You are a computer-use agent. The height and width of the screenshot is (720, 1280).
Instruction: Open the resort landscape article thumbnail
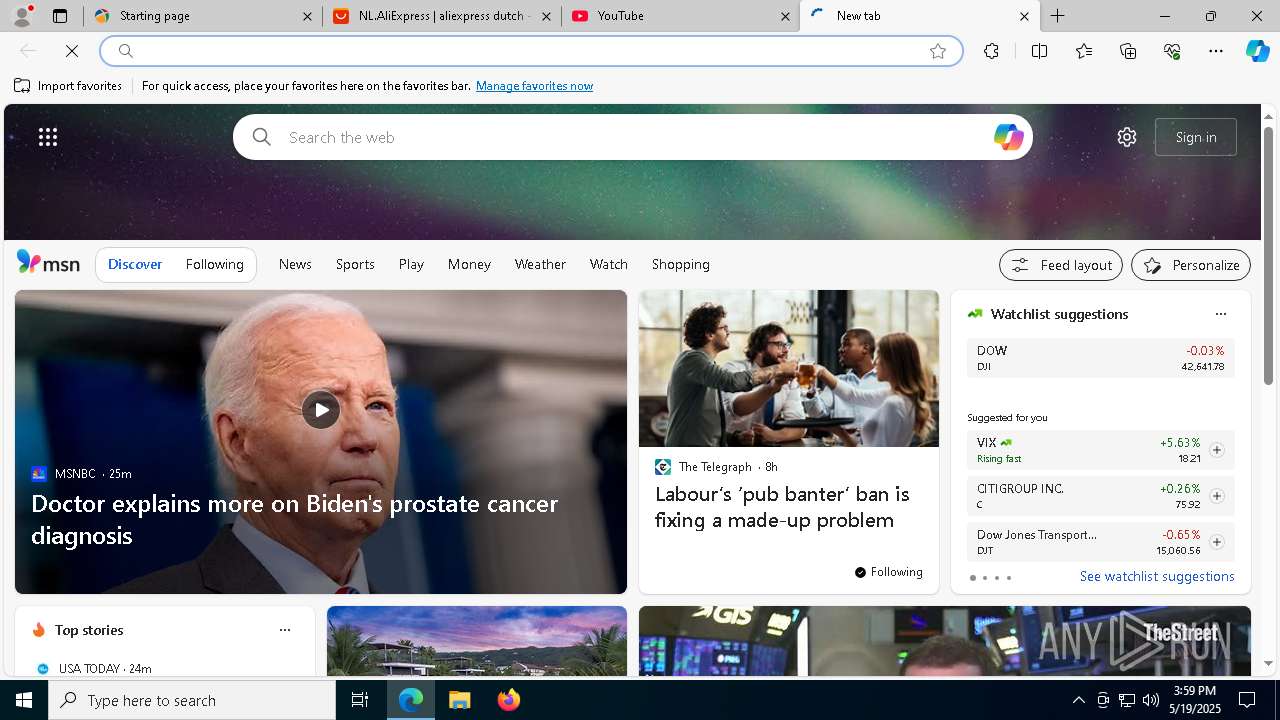coord(477,641)
